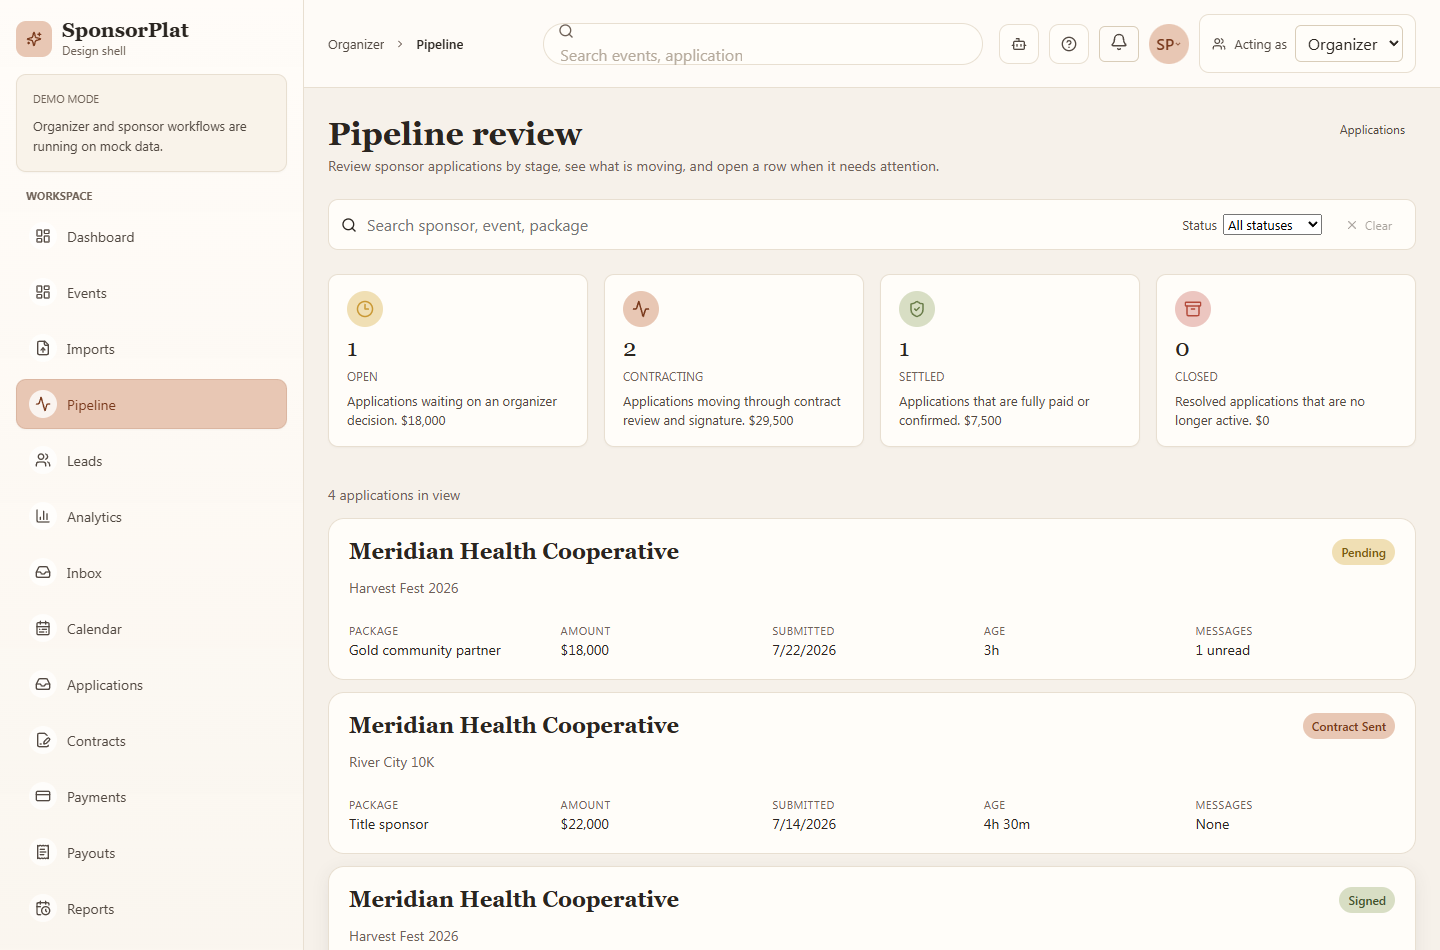Select the Pipeline sidebar entry
1440x950 pixels.
151,404
